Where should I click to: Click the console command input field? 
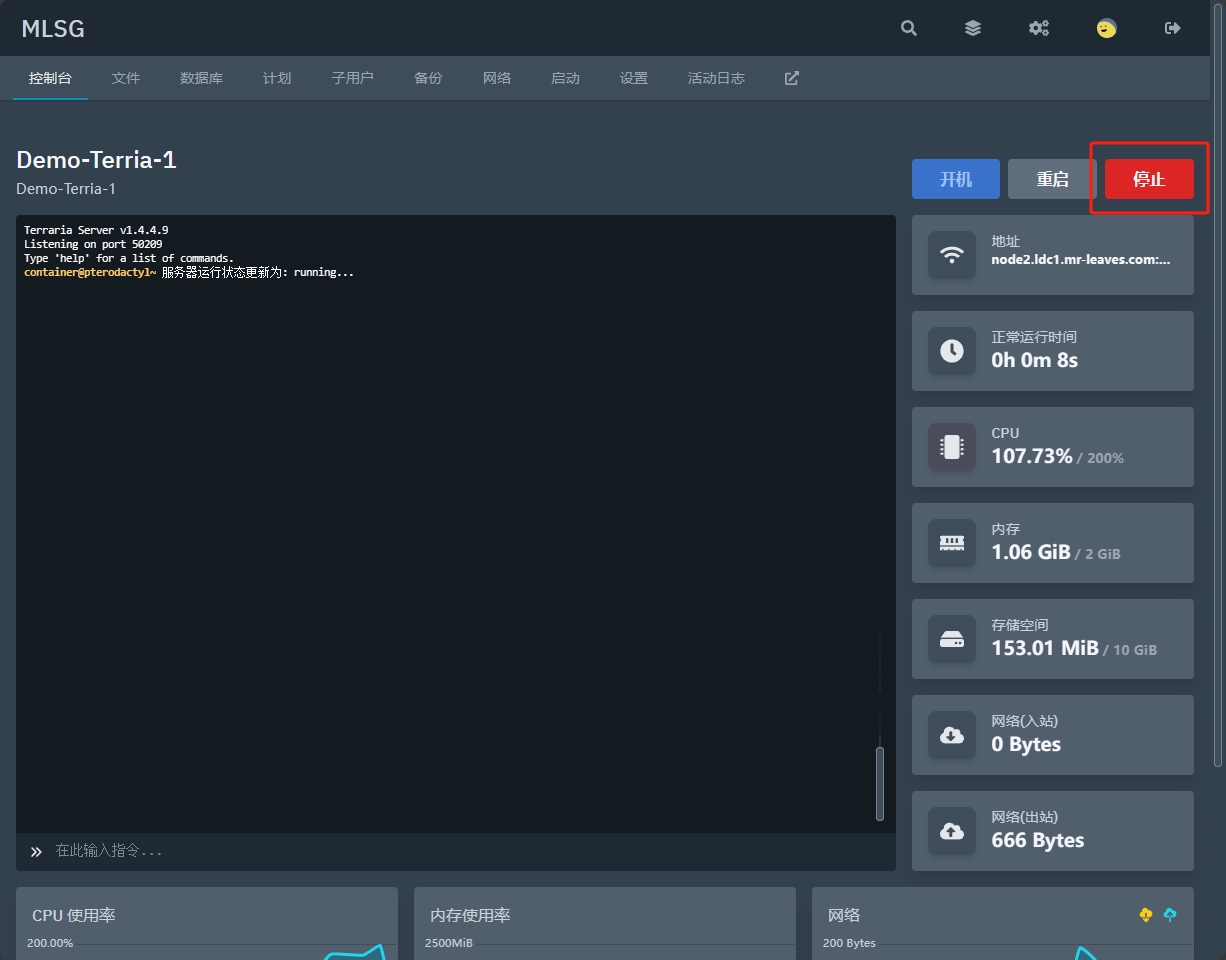click(x=460, y=851)
